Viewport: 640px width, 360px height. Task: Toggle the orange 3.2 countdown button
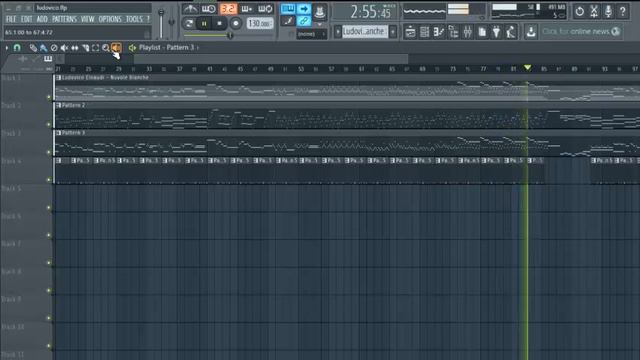pos(228,9)
